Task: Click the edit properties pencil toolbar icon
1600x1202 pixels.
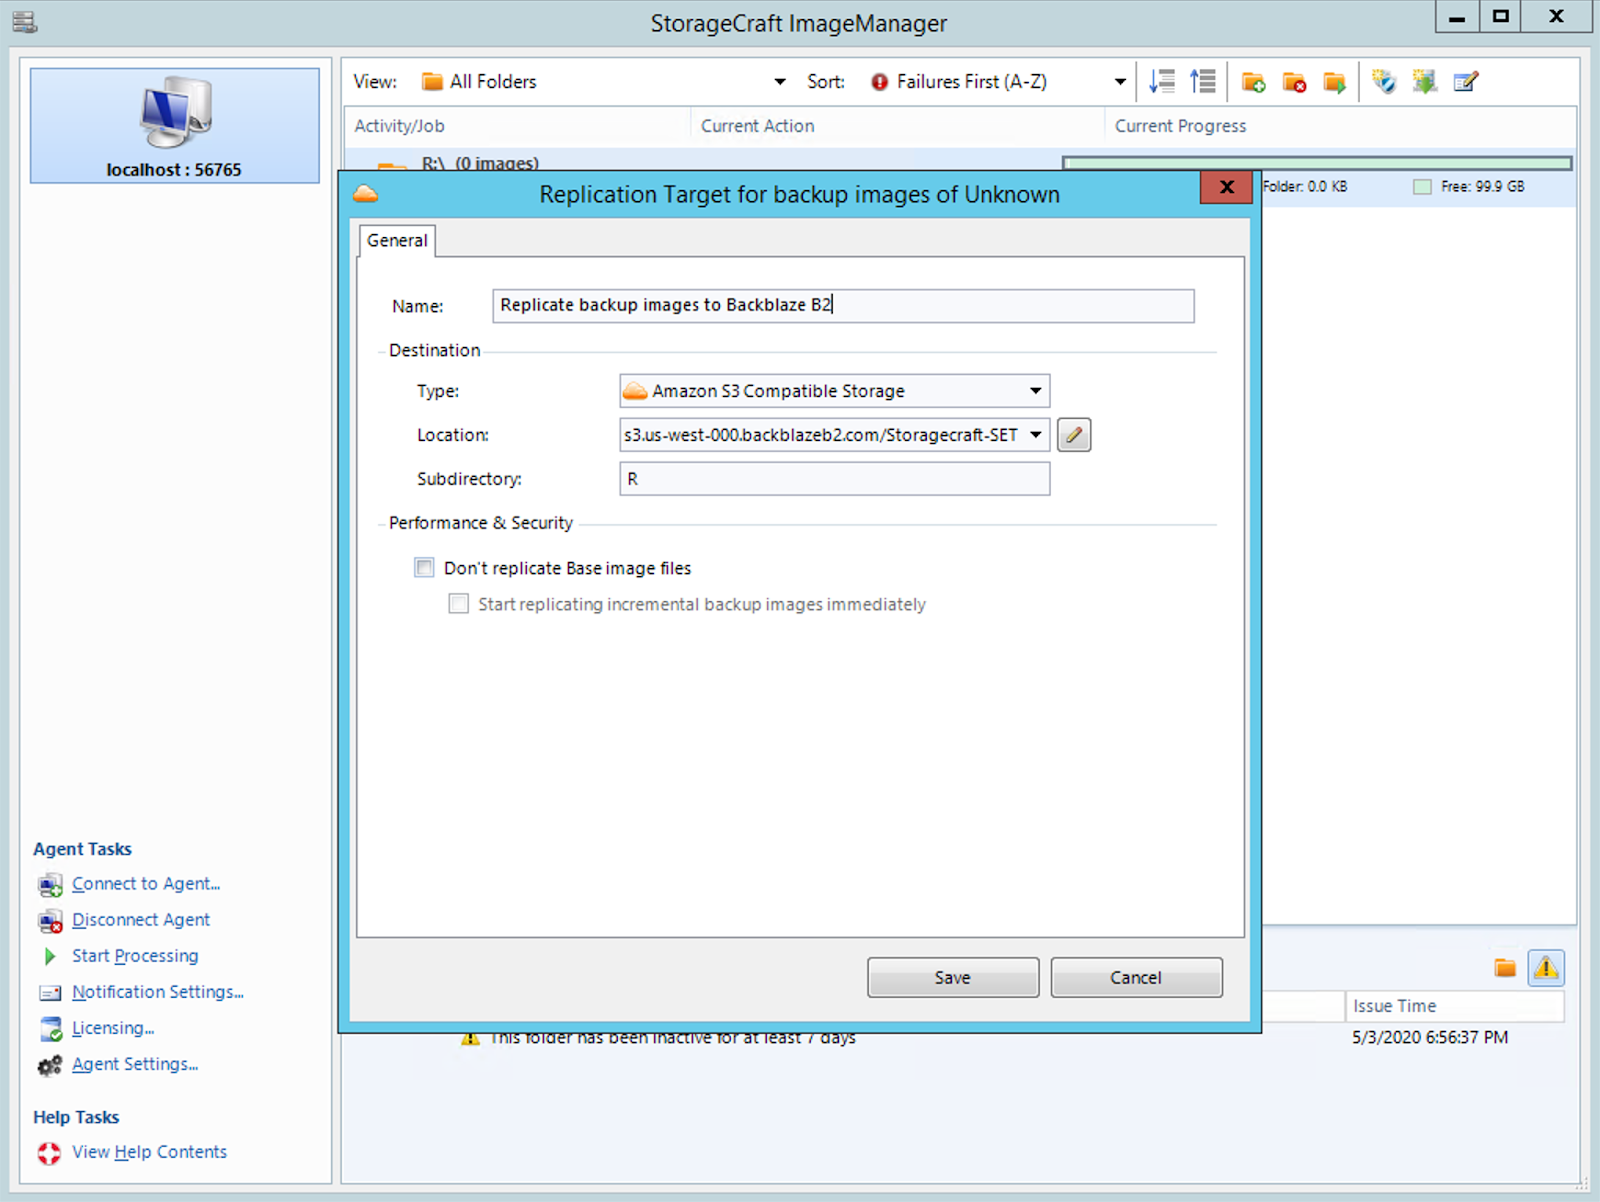Action: (x=1466, y=81)
